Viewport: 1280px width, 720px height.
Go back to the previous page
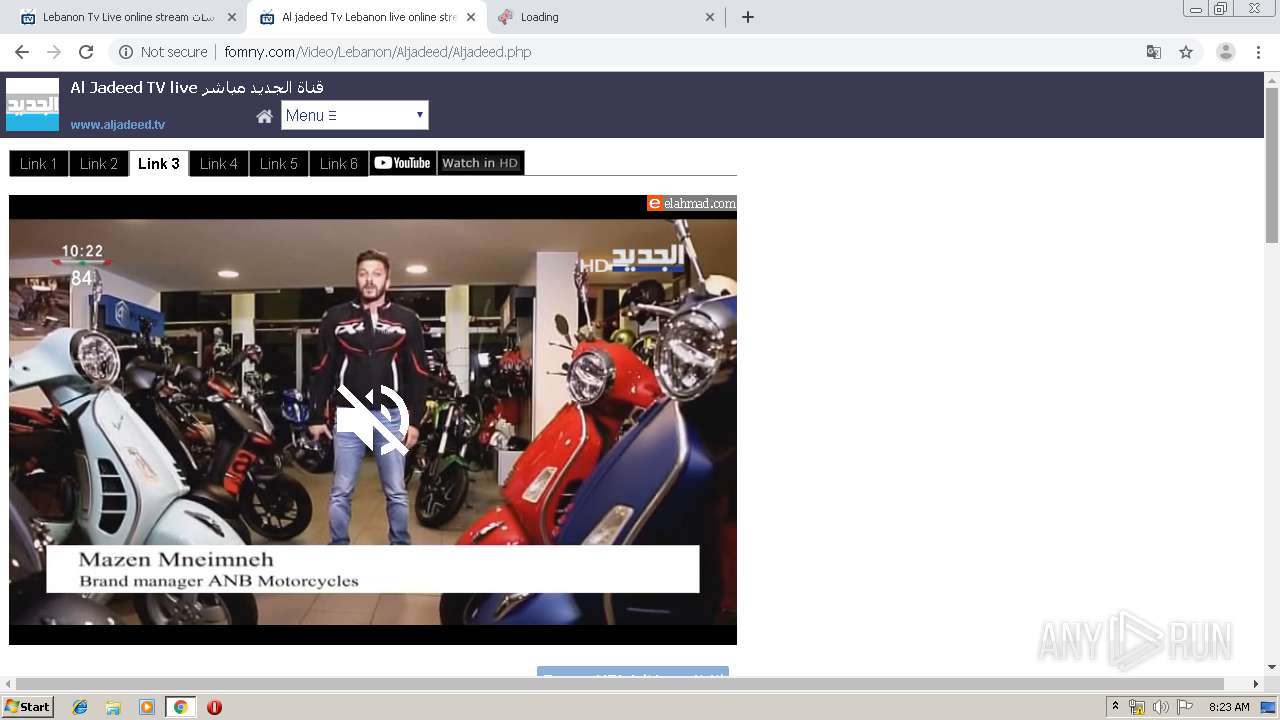[22, 52]
